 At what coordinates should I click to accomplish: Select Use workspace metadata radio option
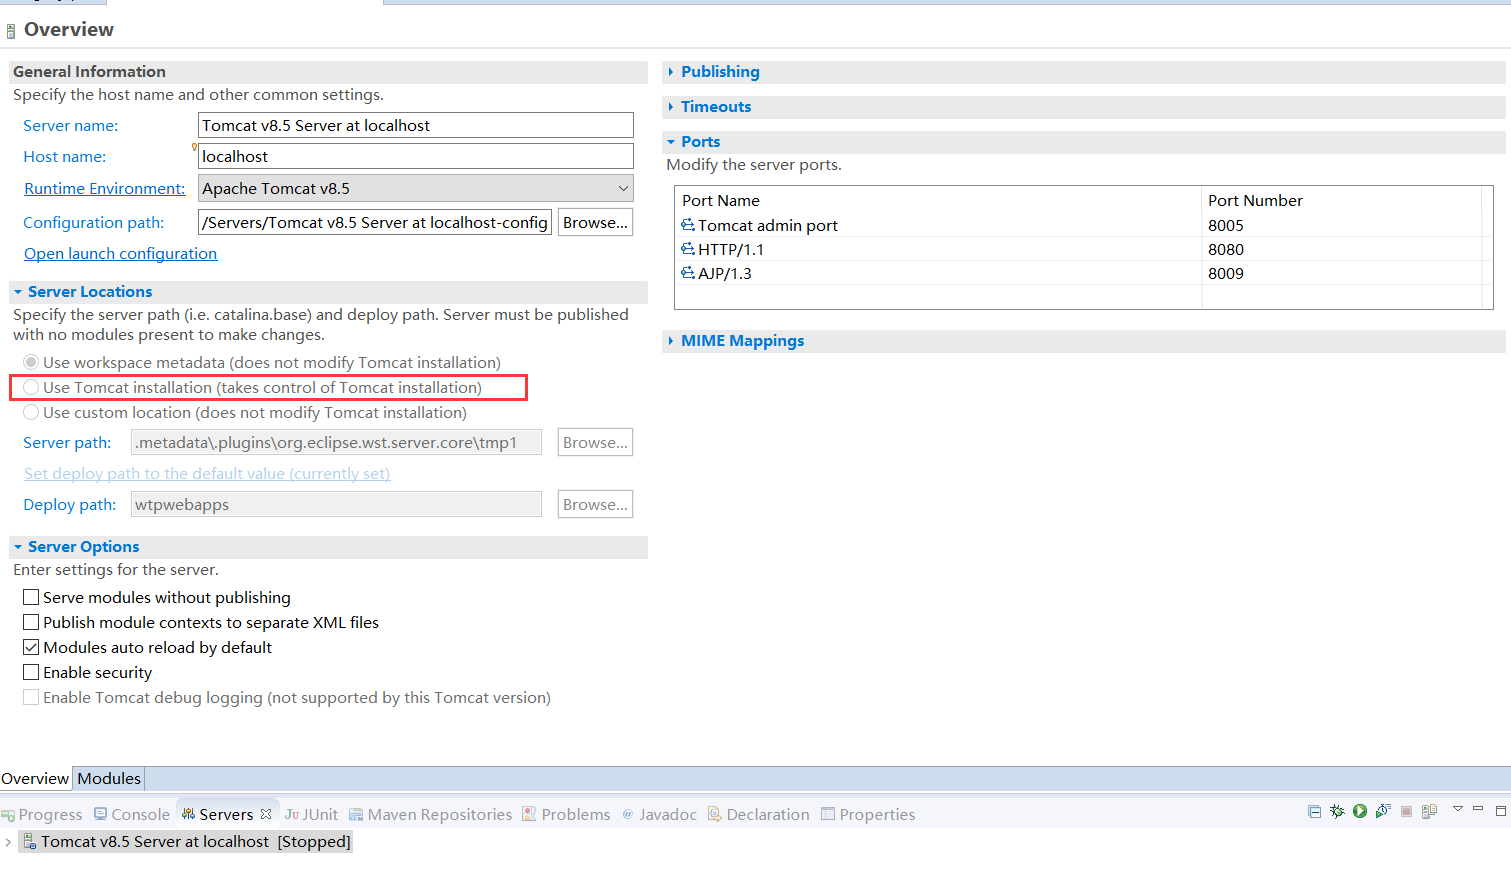tap(31, 362)
